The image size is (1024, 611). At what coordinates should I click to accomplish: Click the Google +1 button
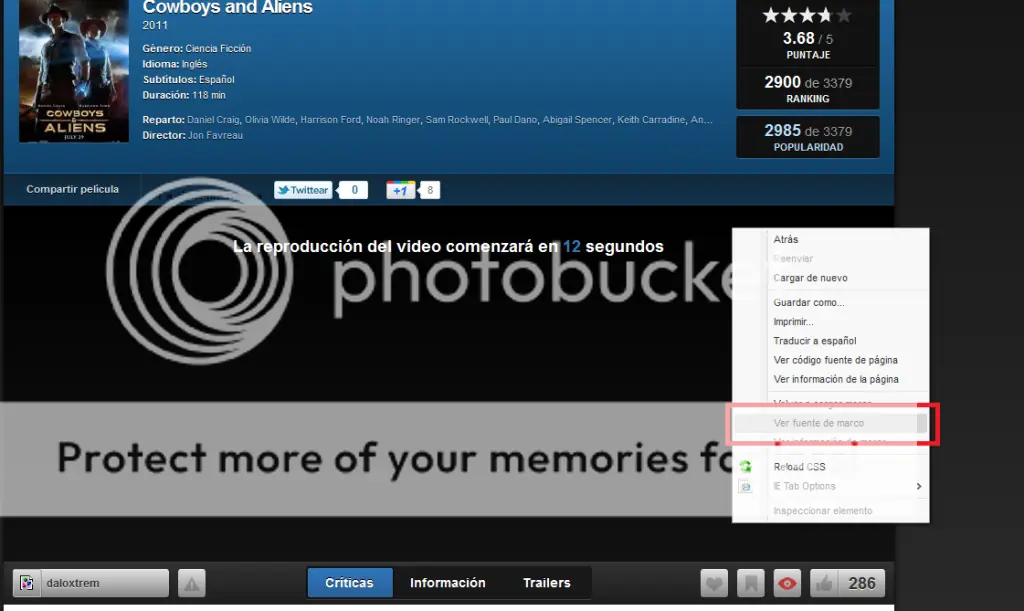(x=400, y=190)
